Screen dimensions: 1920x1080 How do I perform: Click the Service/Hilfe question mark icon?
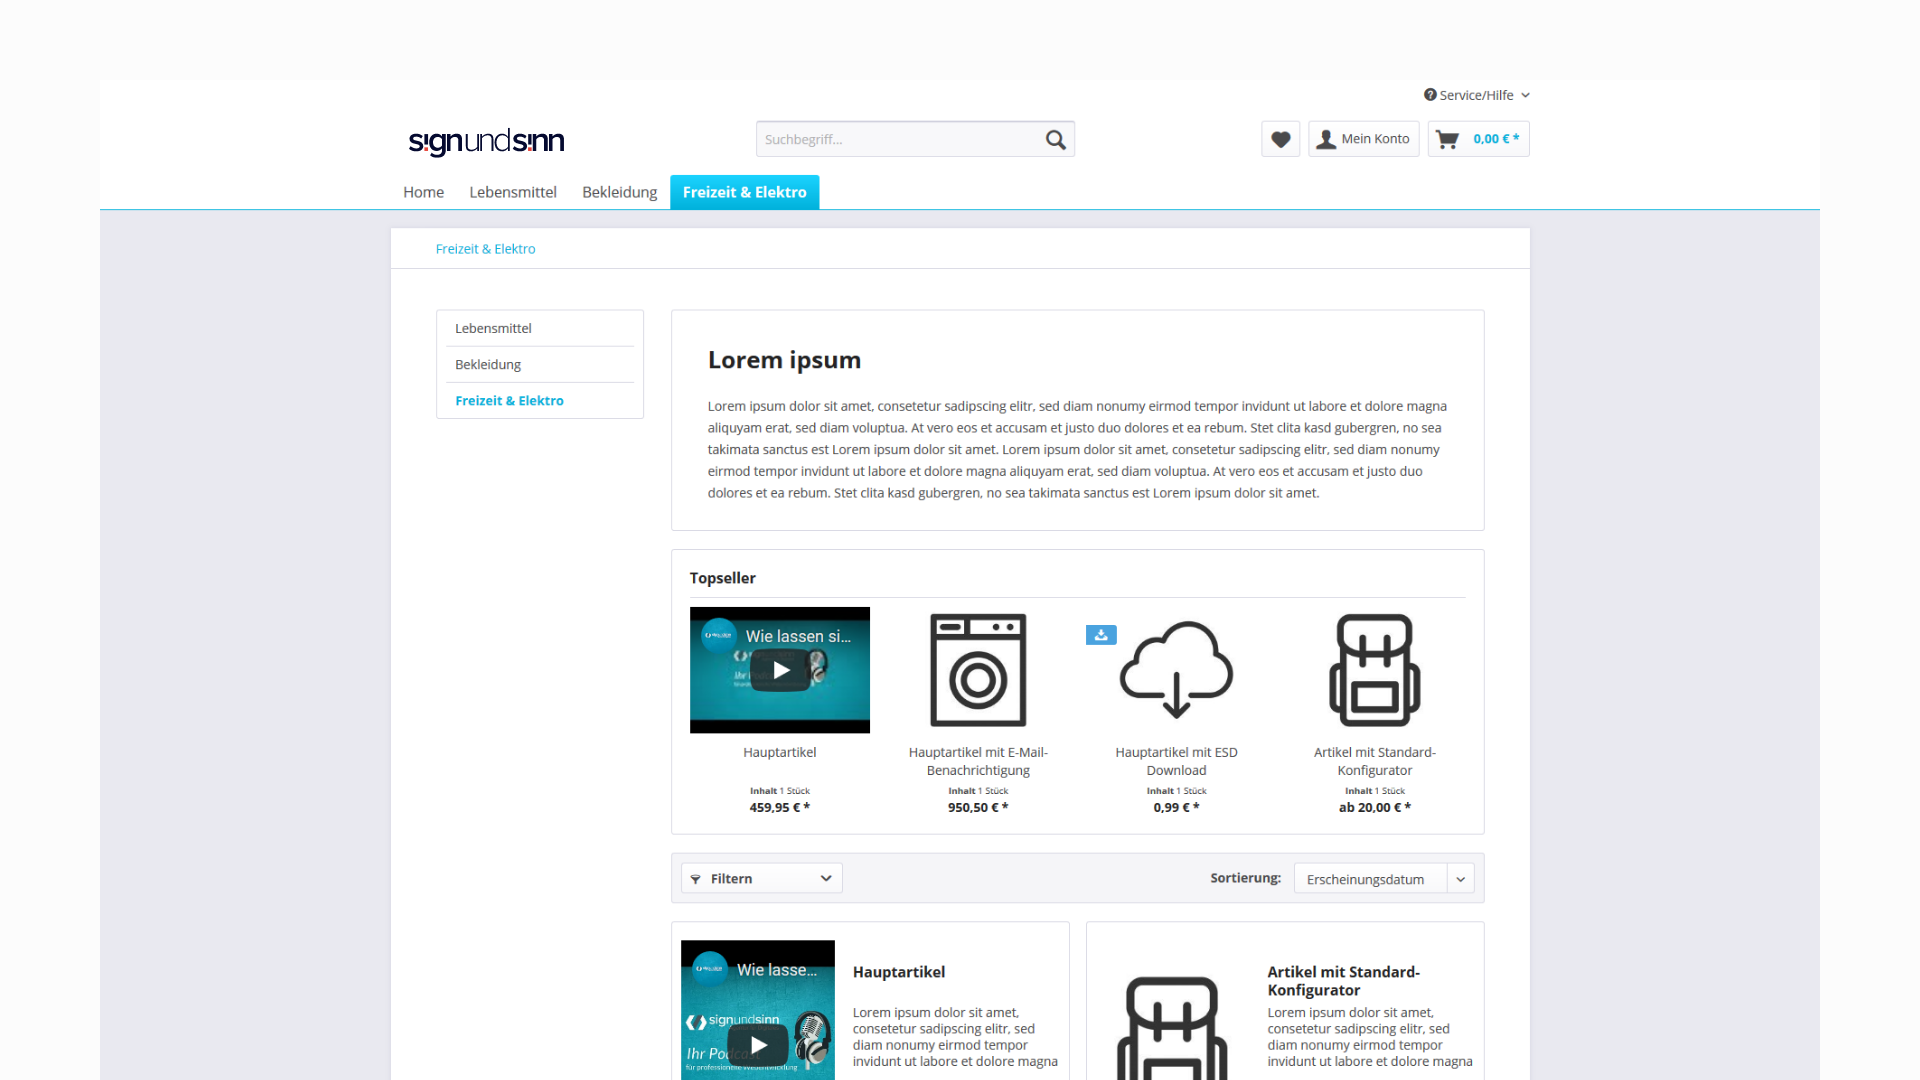pos(1430,95)
